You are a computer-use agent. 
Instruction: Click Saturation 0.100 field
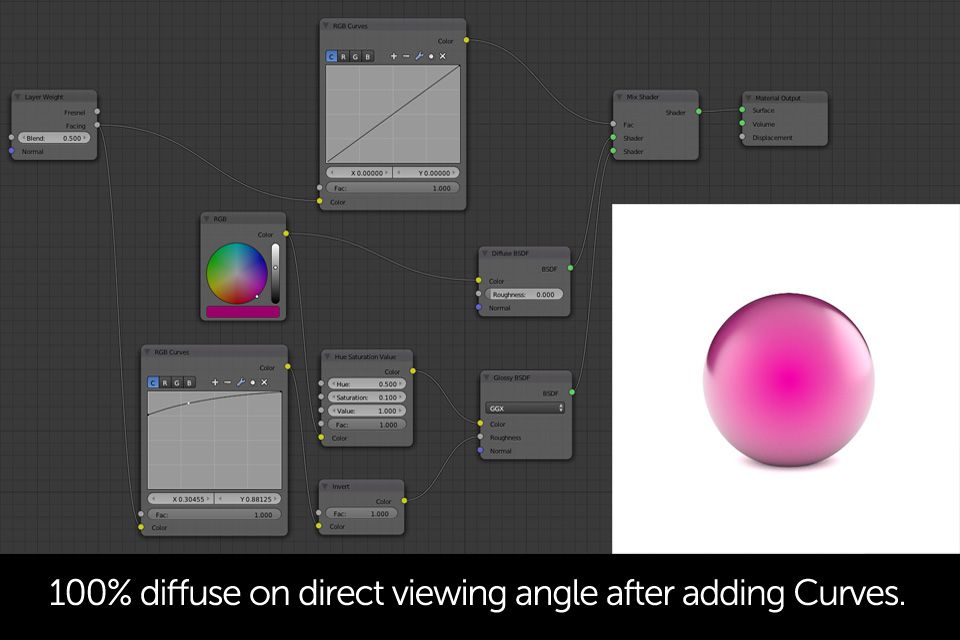[x=367, y=397]
